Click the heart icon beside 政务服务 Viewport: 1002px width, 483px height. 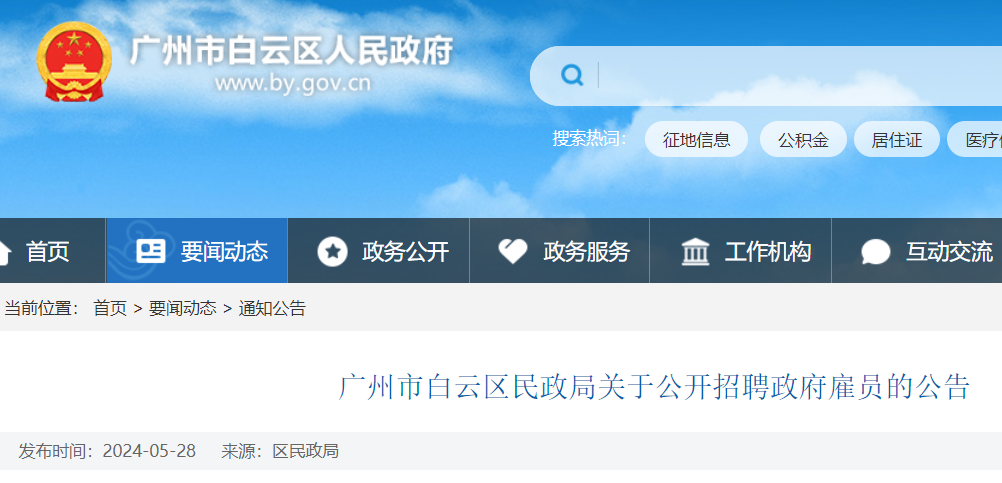(513, 251)
